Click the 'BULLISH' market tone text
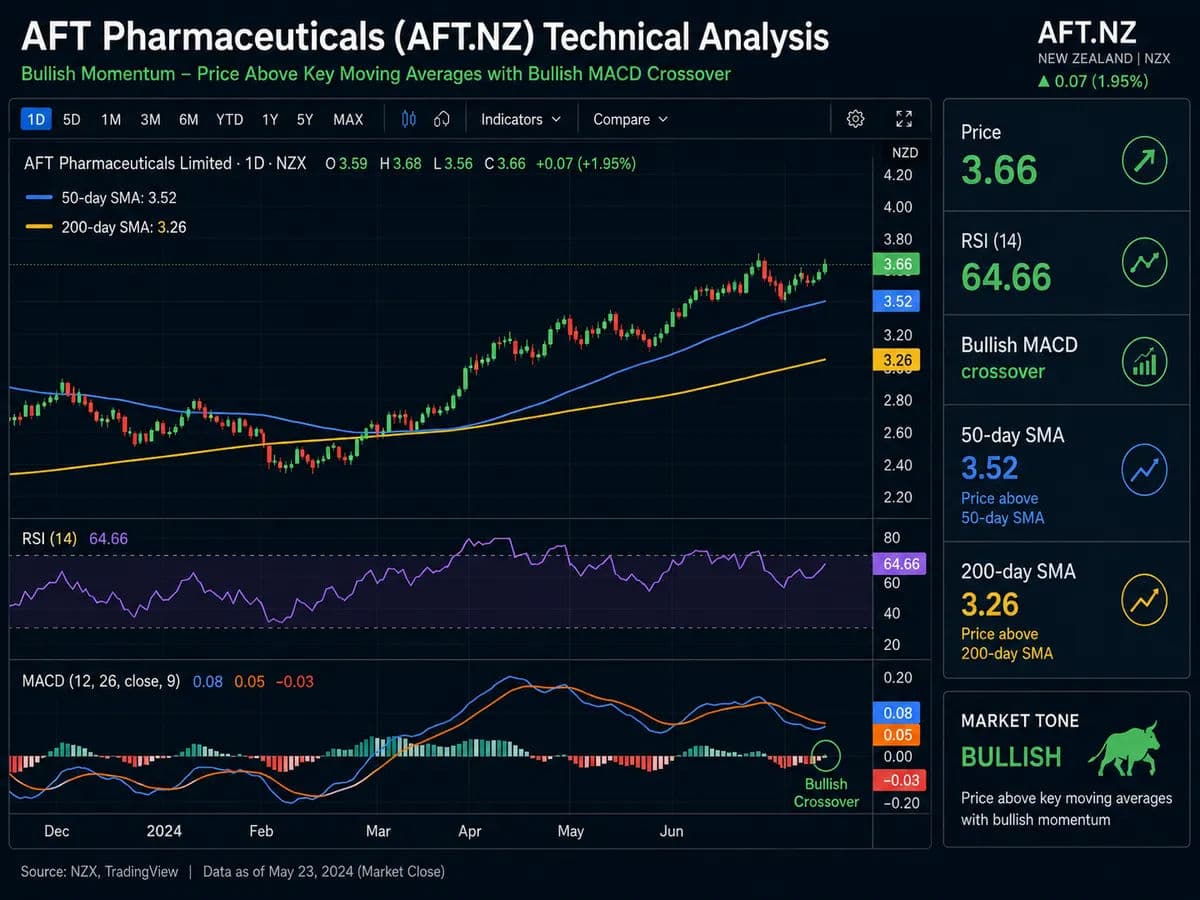The width and height of the screenshot is (1200, 900). 1011,757
